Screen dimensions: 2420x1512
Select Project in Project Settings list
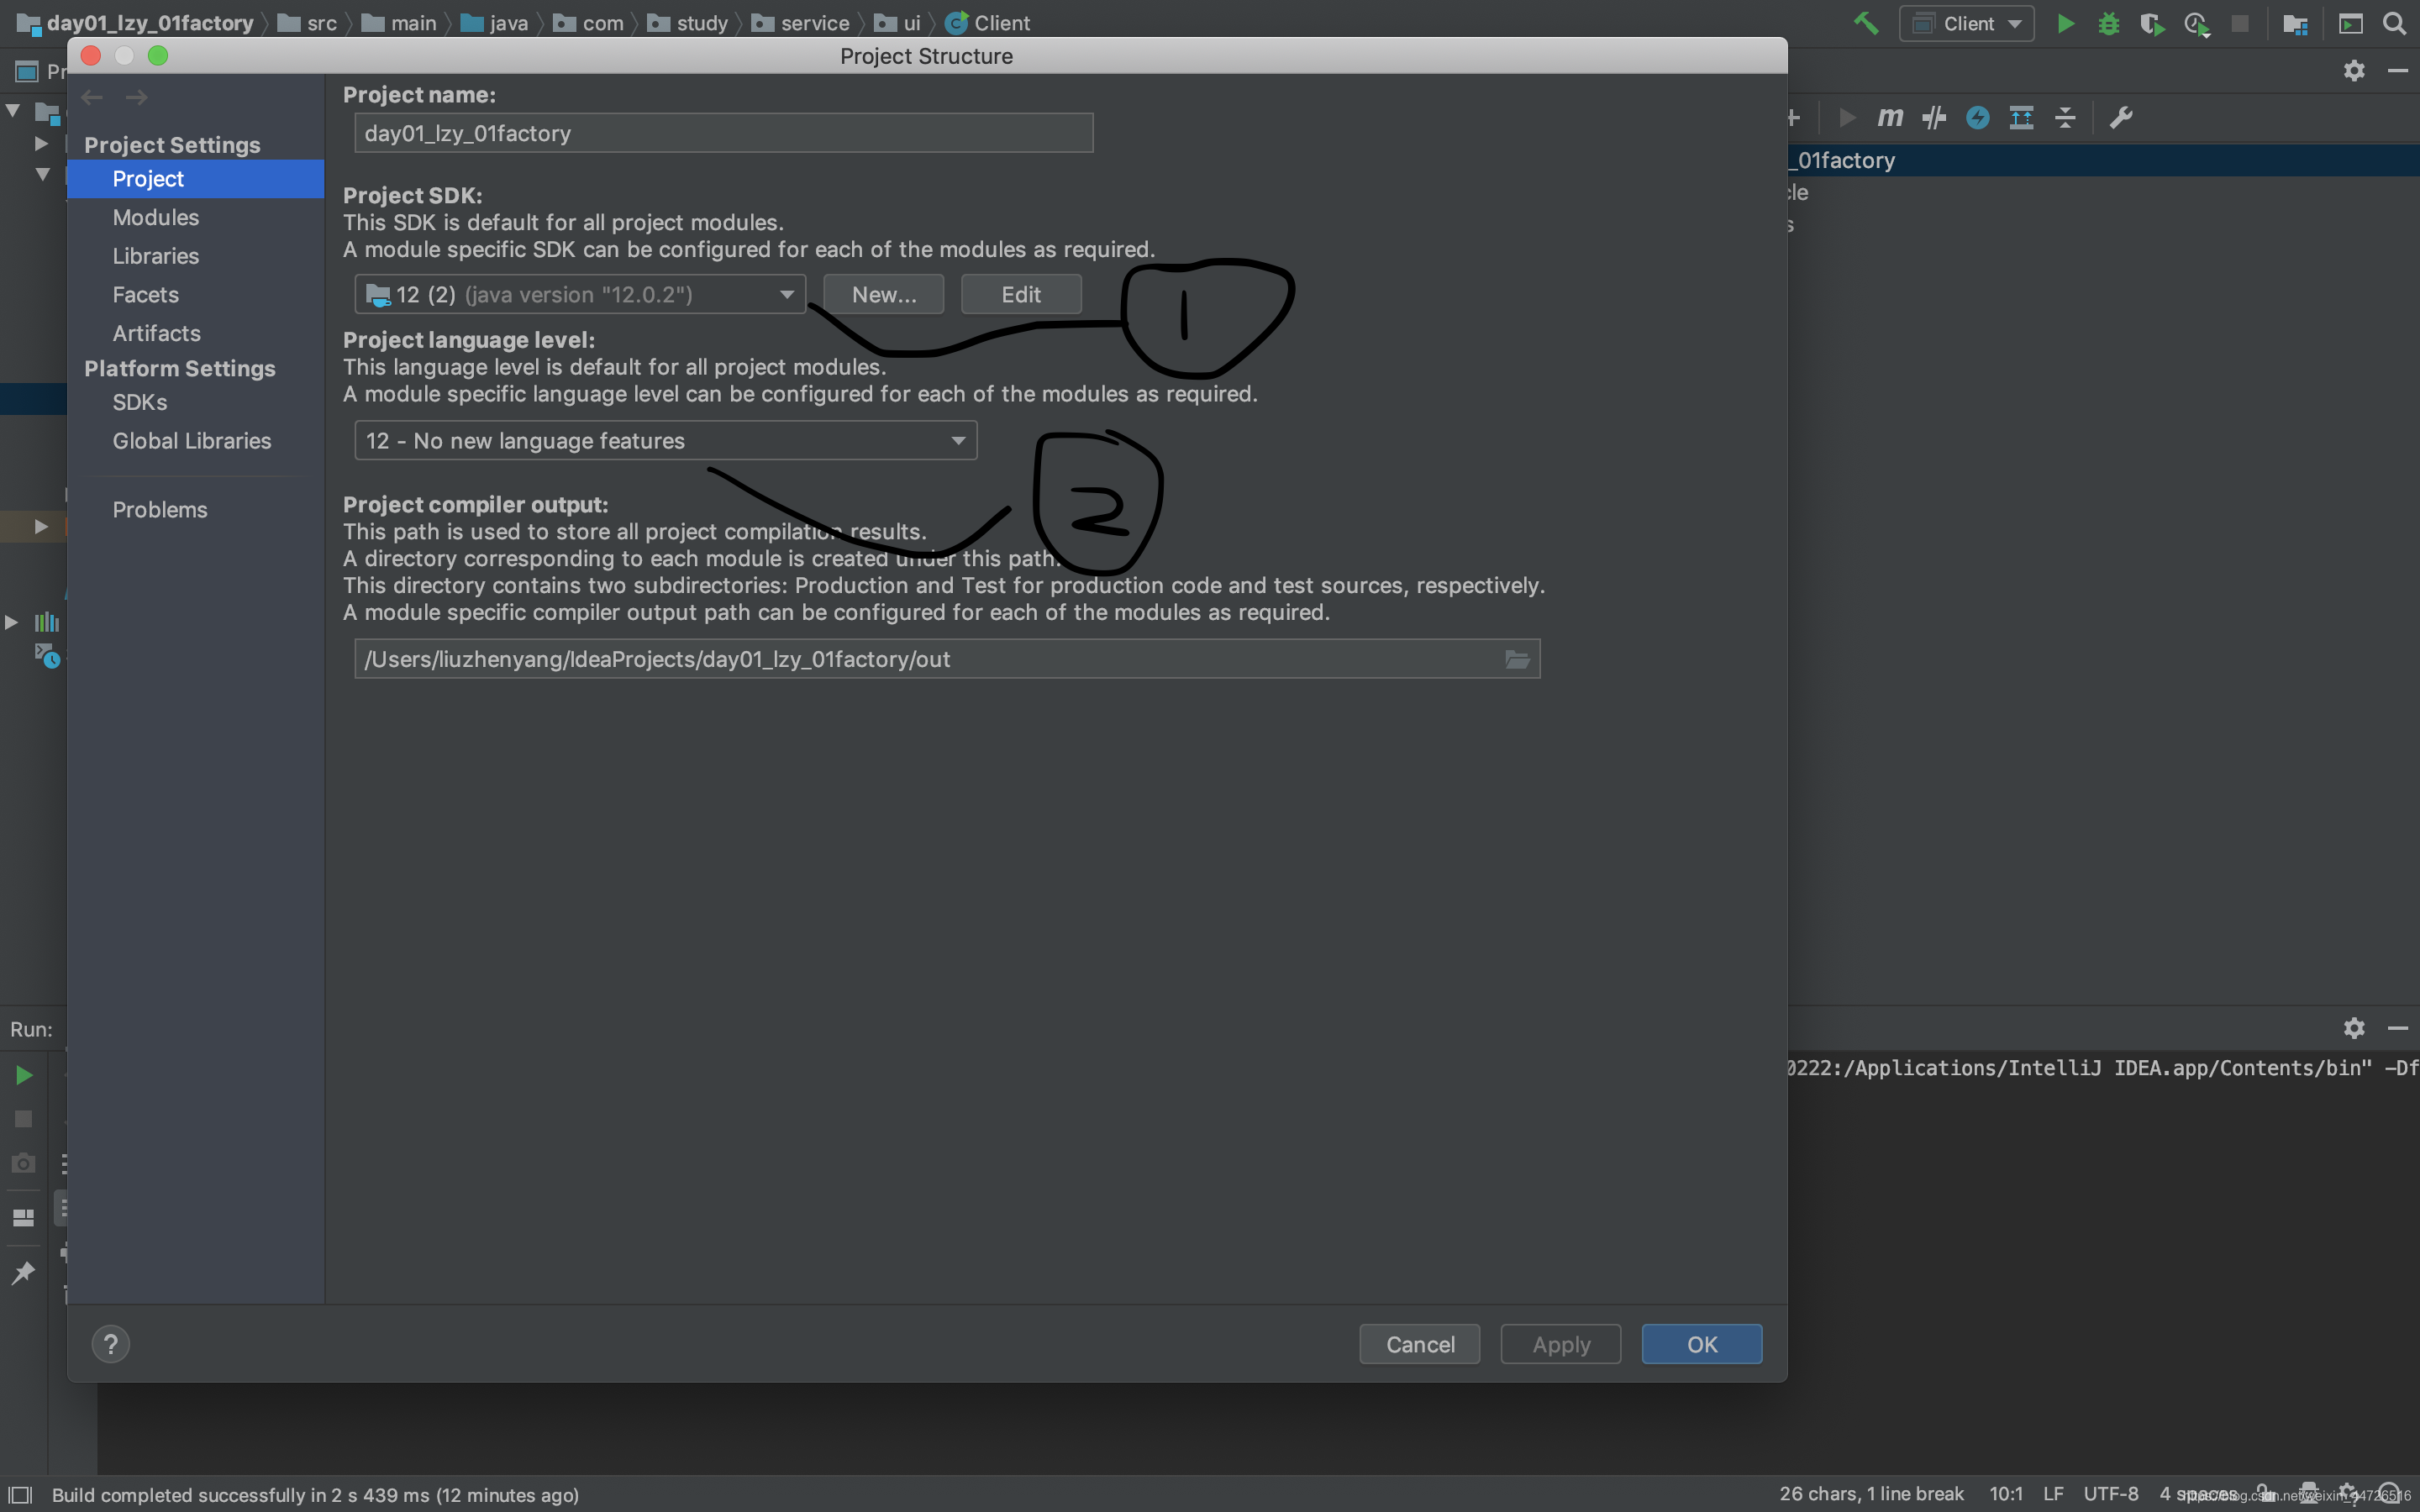coord(196,179)
